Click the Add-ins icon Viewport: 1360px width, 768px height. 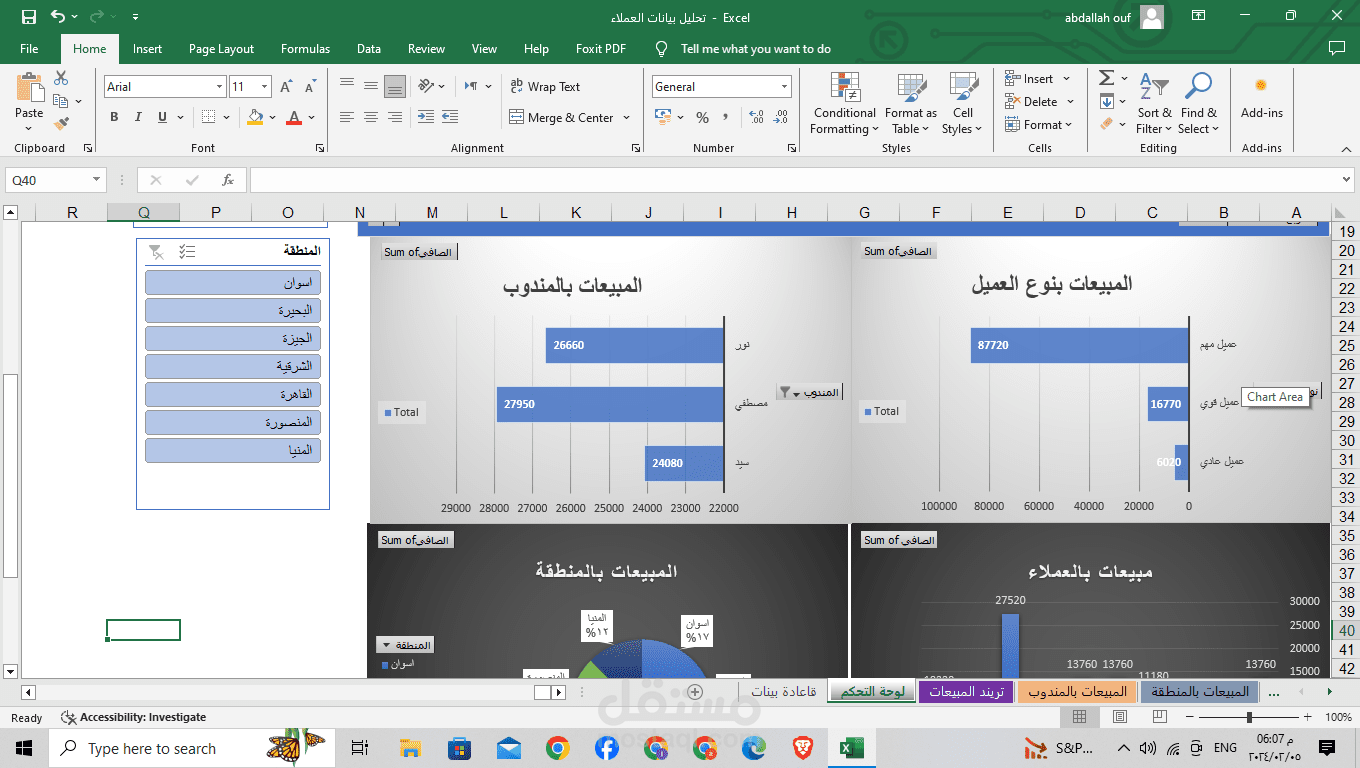pyautogui.click(x=1261, y=96)
